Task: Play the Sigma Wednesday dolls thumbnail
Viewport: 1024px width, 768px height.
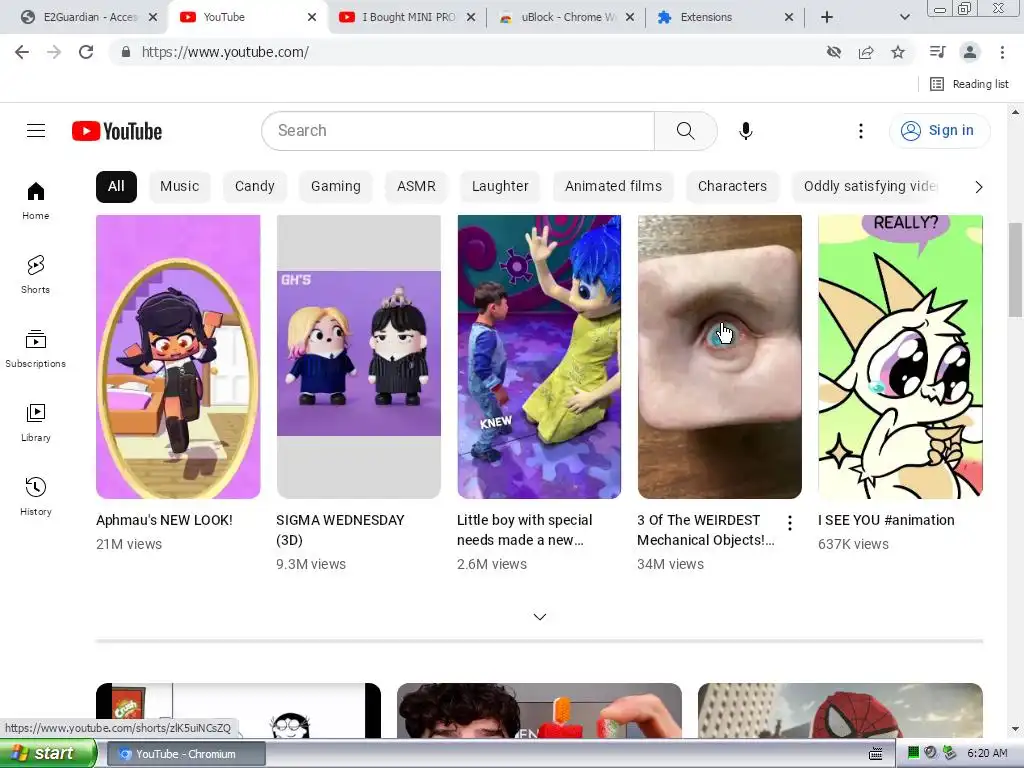Action: [x=359, y=357]
